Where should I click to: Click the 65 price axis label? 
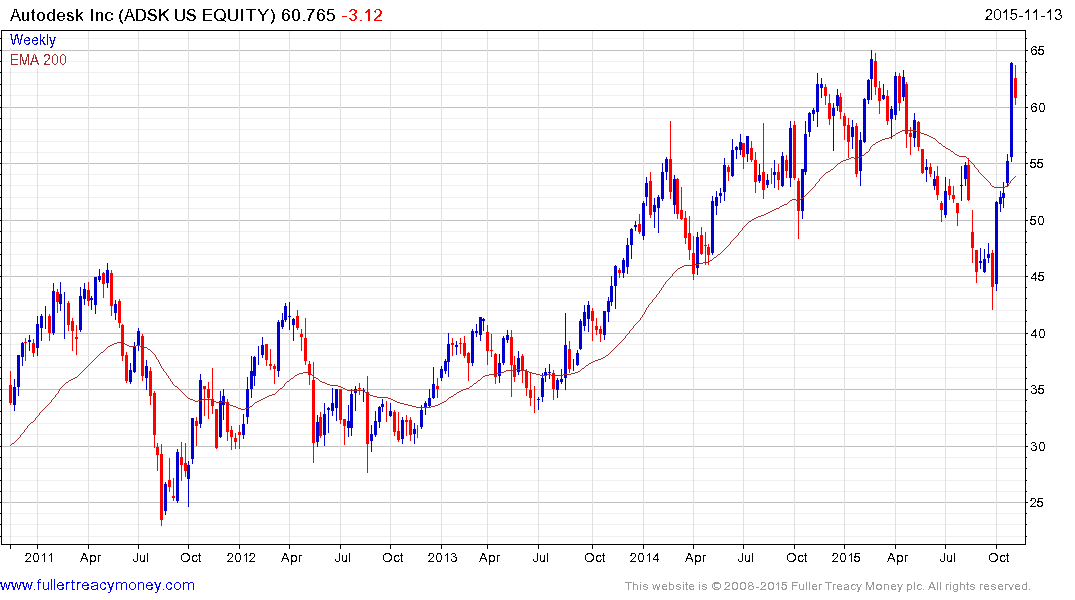[1037, 51]
